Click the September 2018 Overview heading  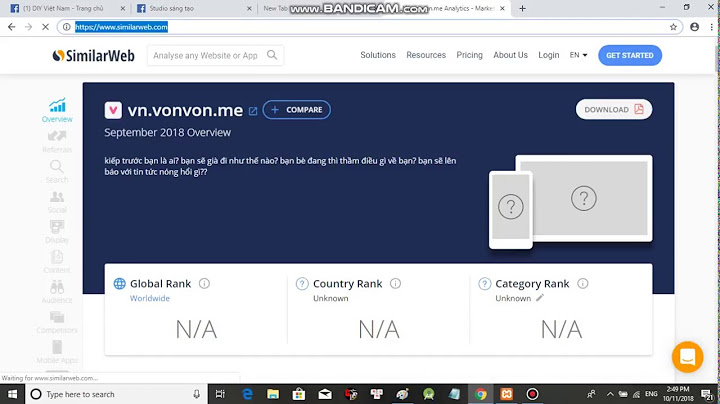click(168, 132)
